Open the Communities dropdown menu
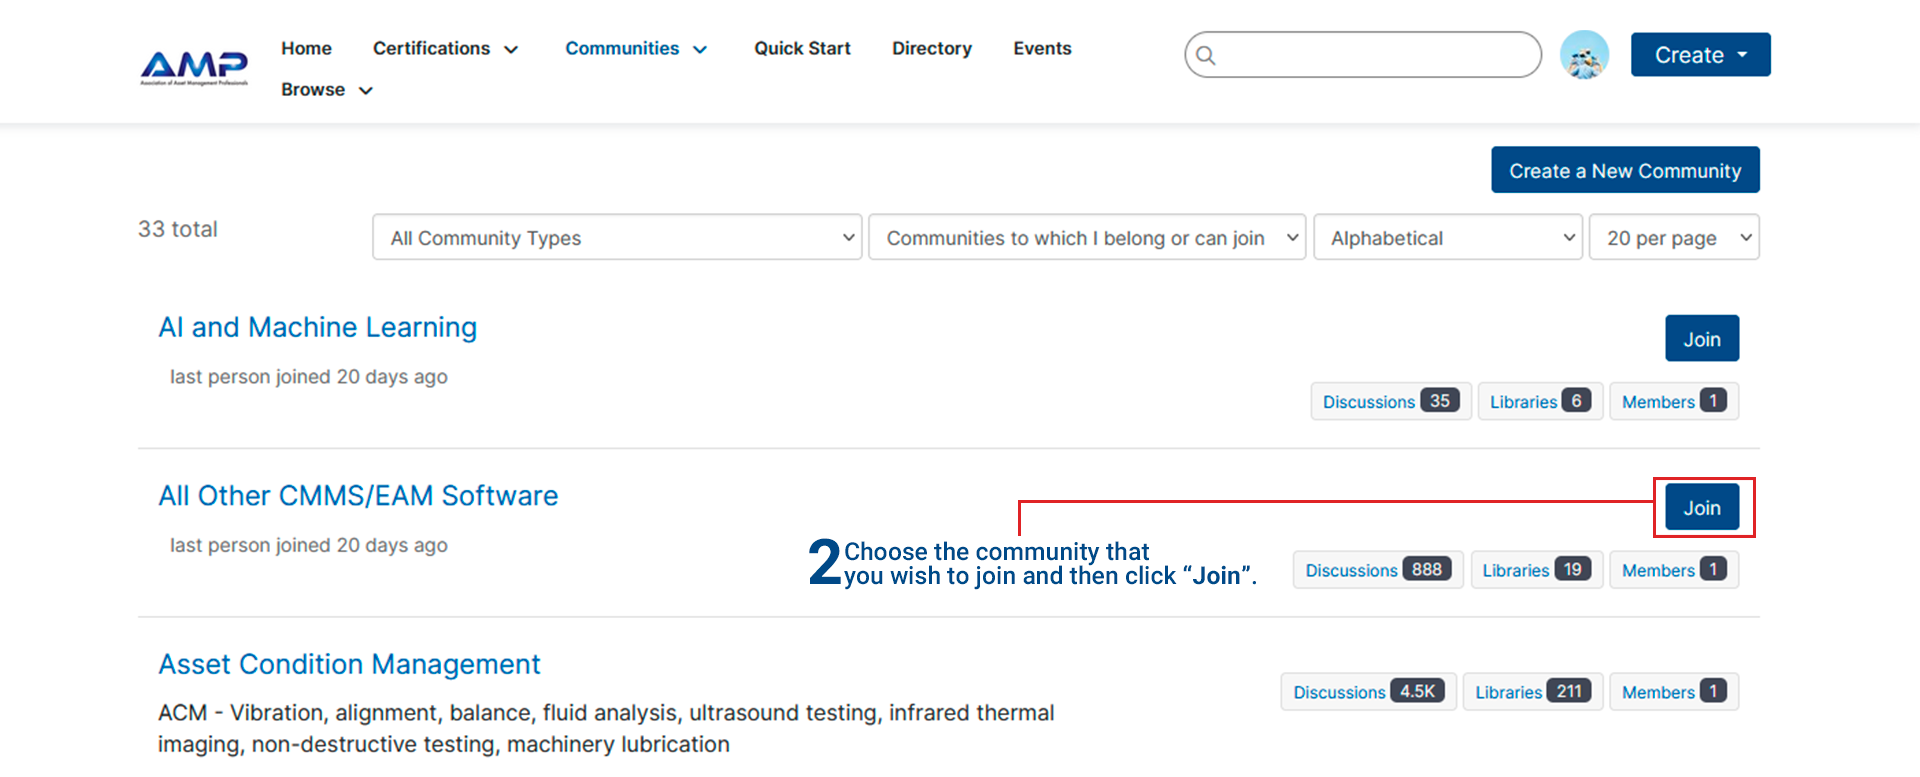 (x=636, y=49)
